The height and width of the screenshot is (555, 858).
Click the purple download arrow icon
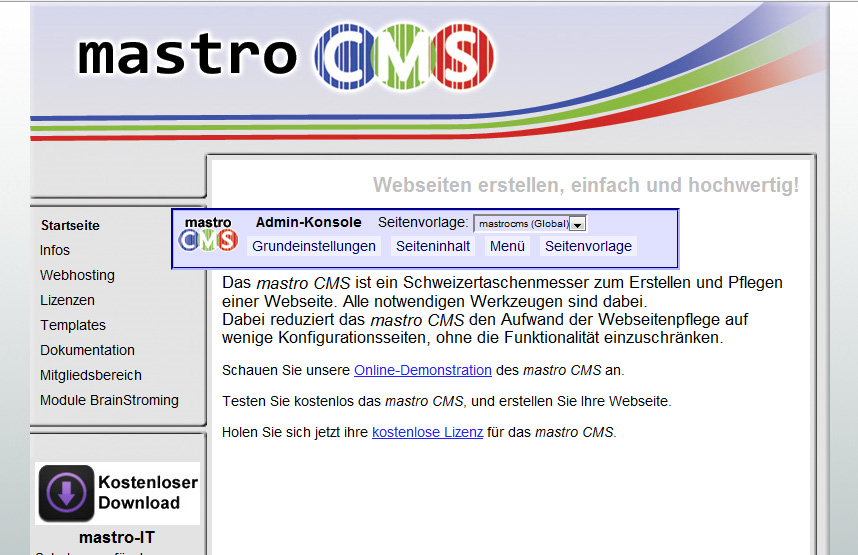point(66,493)
